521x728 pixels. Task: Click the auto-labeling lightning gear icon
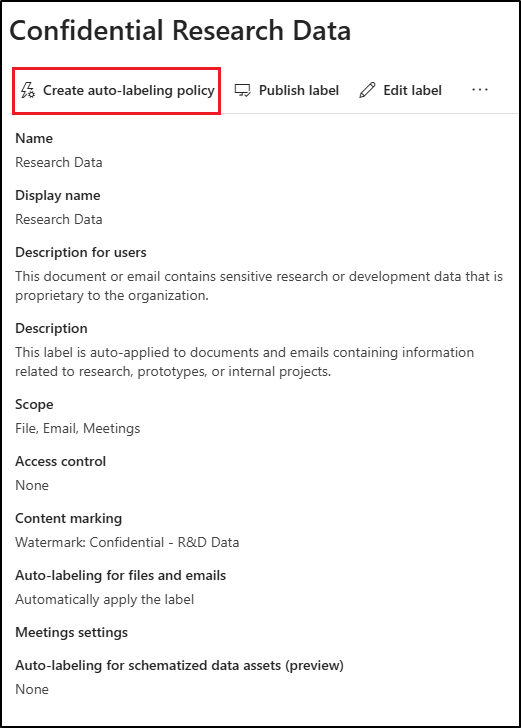point(27,91)
